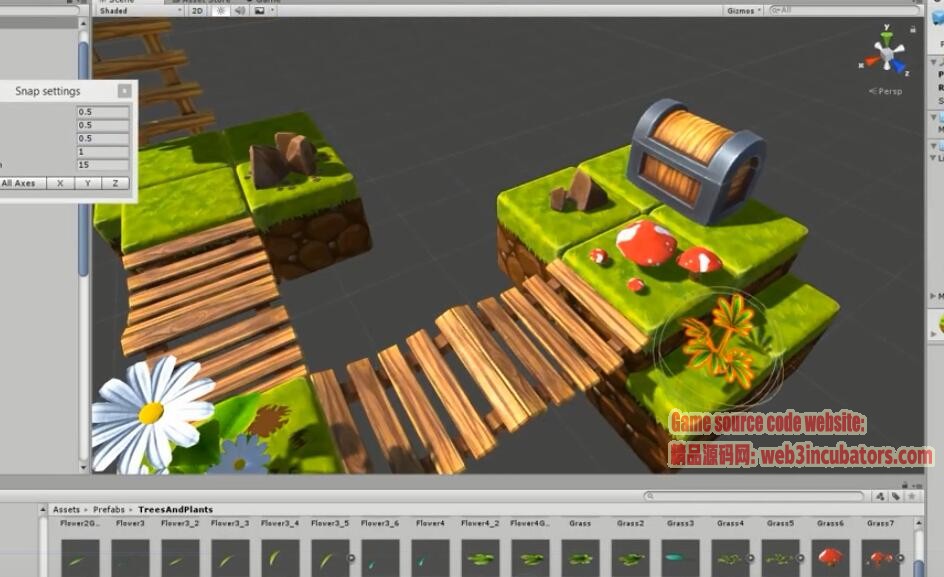
Task: Toggle scene lighting sun icon
Action: click(x=220, y=11)
